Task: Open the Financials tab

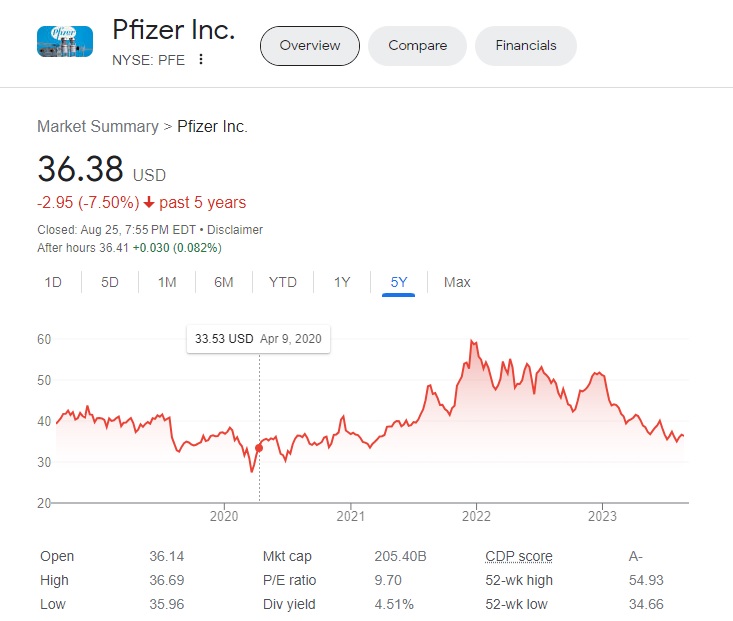Action: point(525,46)
